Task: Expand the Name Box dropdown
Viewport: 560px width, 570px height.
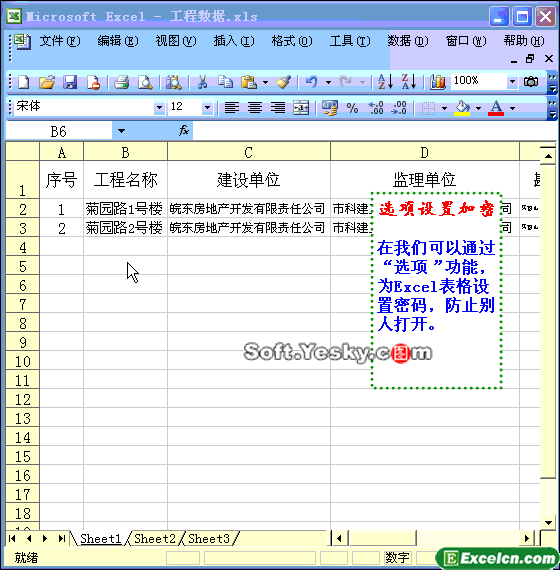Action: coord(121,131)
